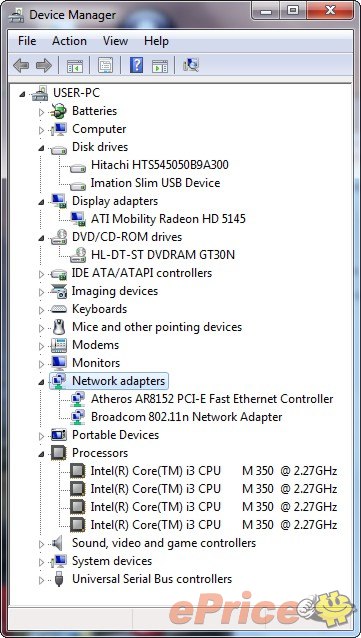Select Imation Slim USB Device
The width and height of the screenshot is (361, 638).
click(155, 183)
